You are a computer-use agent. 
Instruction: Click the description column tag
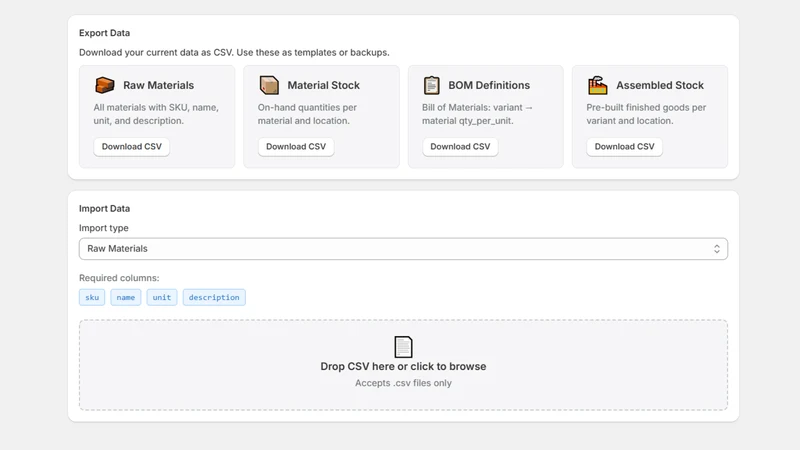point(214,297)
